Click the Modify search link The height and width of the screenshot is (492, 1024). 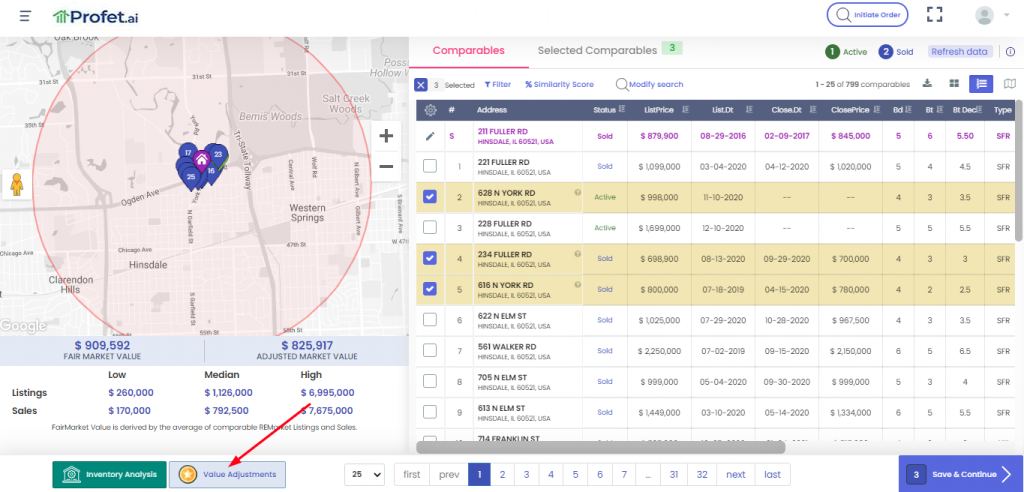(650, 84)
